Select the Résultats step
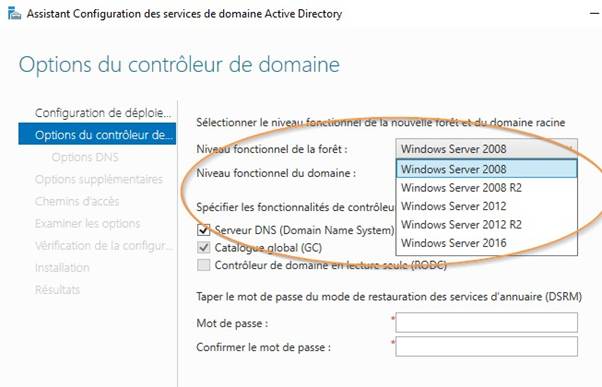 tap(58, 289)
